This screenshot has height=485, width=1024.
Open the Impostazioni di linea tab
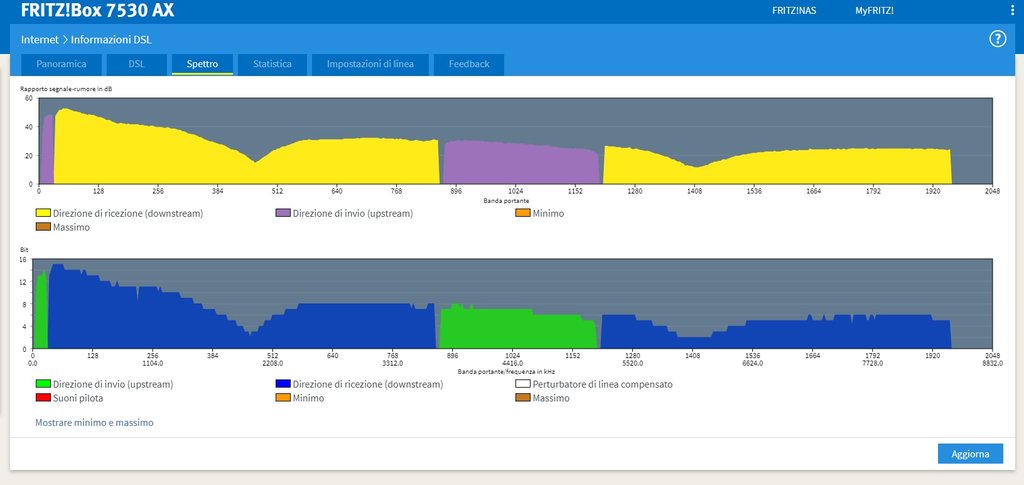pos(370,64)
